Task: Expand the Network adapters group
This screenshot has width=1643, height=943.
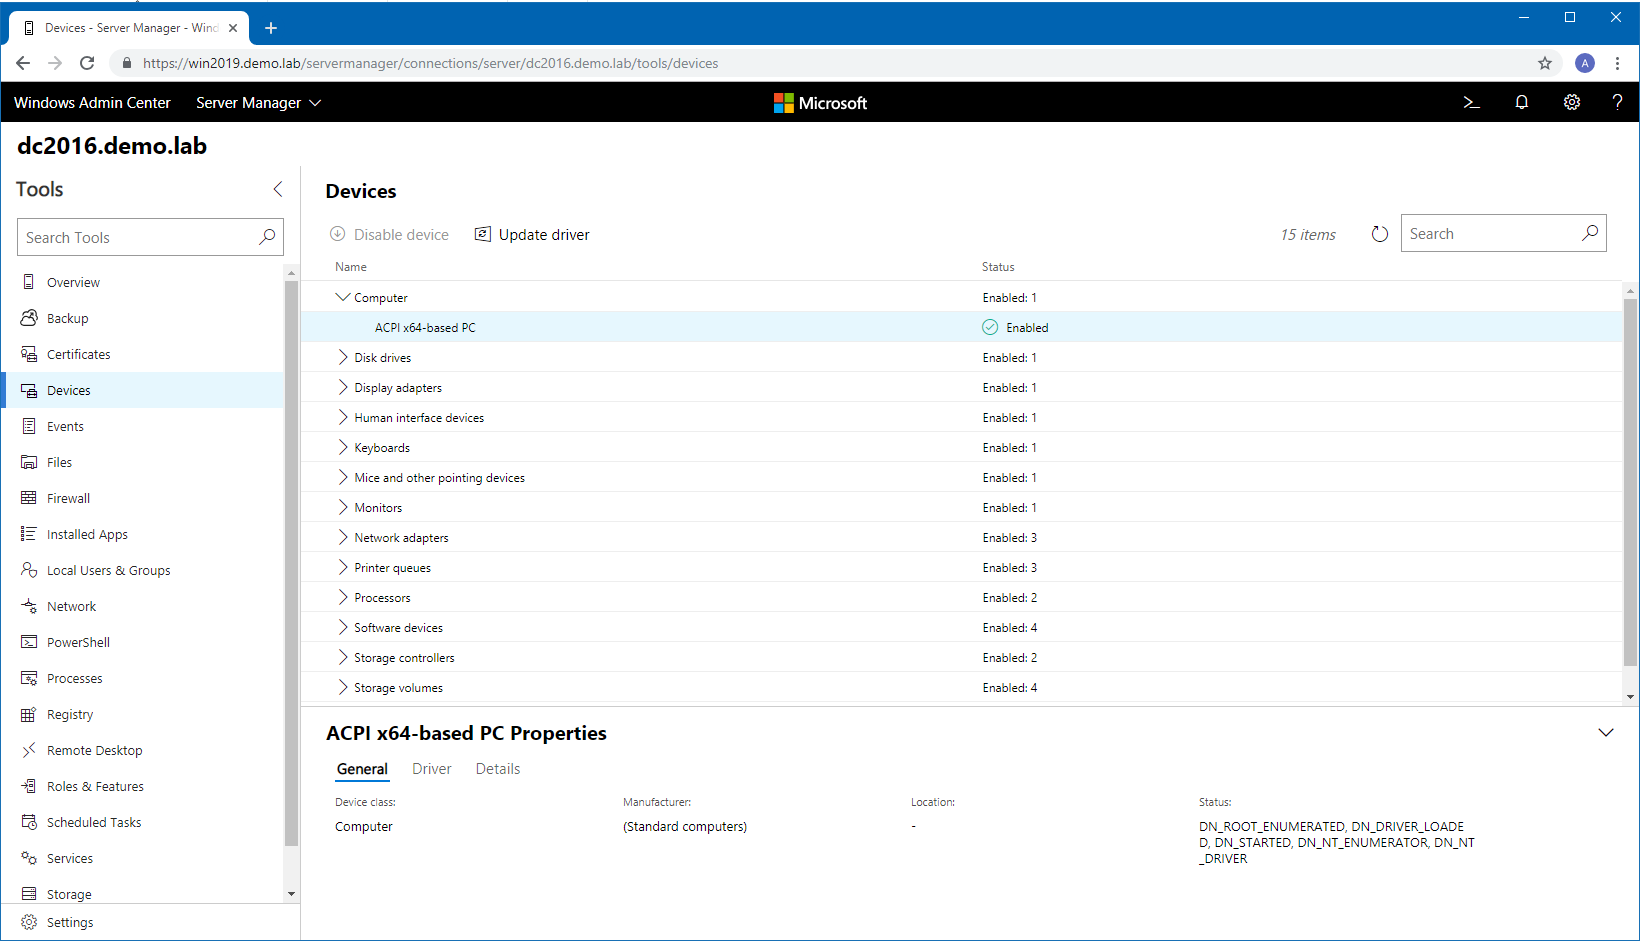Action: pyautogui.click(x=343, y=537)
